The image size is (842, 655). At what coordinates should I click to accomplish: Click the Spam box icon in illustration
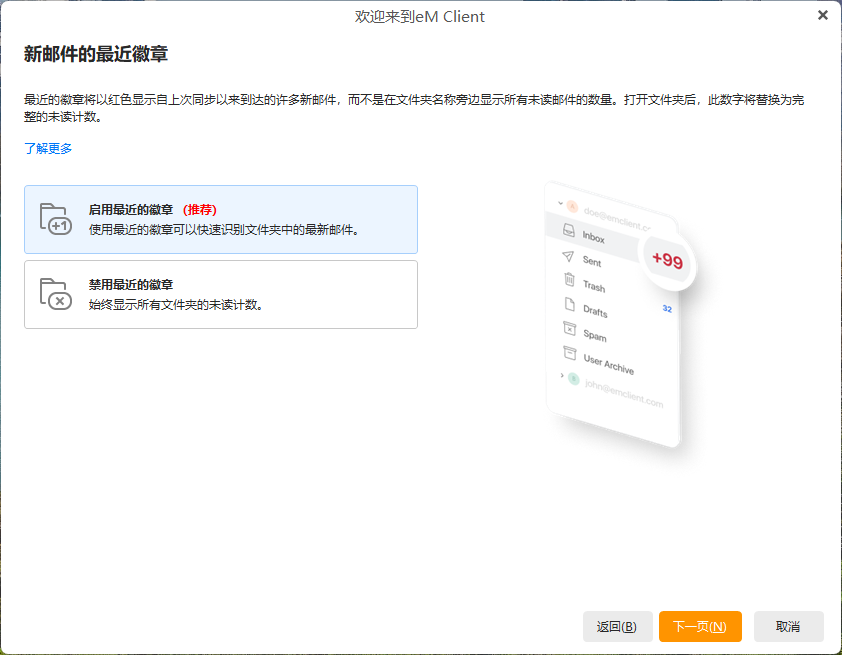tap(569, 328)
